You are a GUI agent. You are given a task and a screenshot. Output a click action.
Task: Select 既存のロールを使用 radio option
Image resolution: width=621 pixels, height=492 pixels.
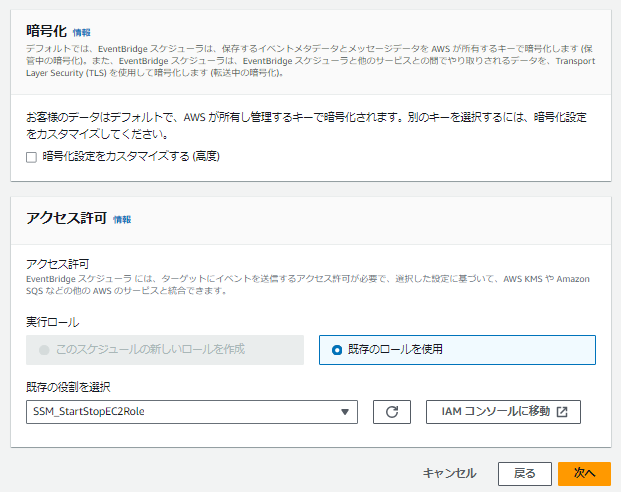457,350
